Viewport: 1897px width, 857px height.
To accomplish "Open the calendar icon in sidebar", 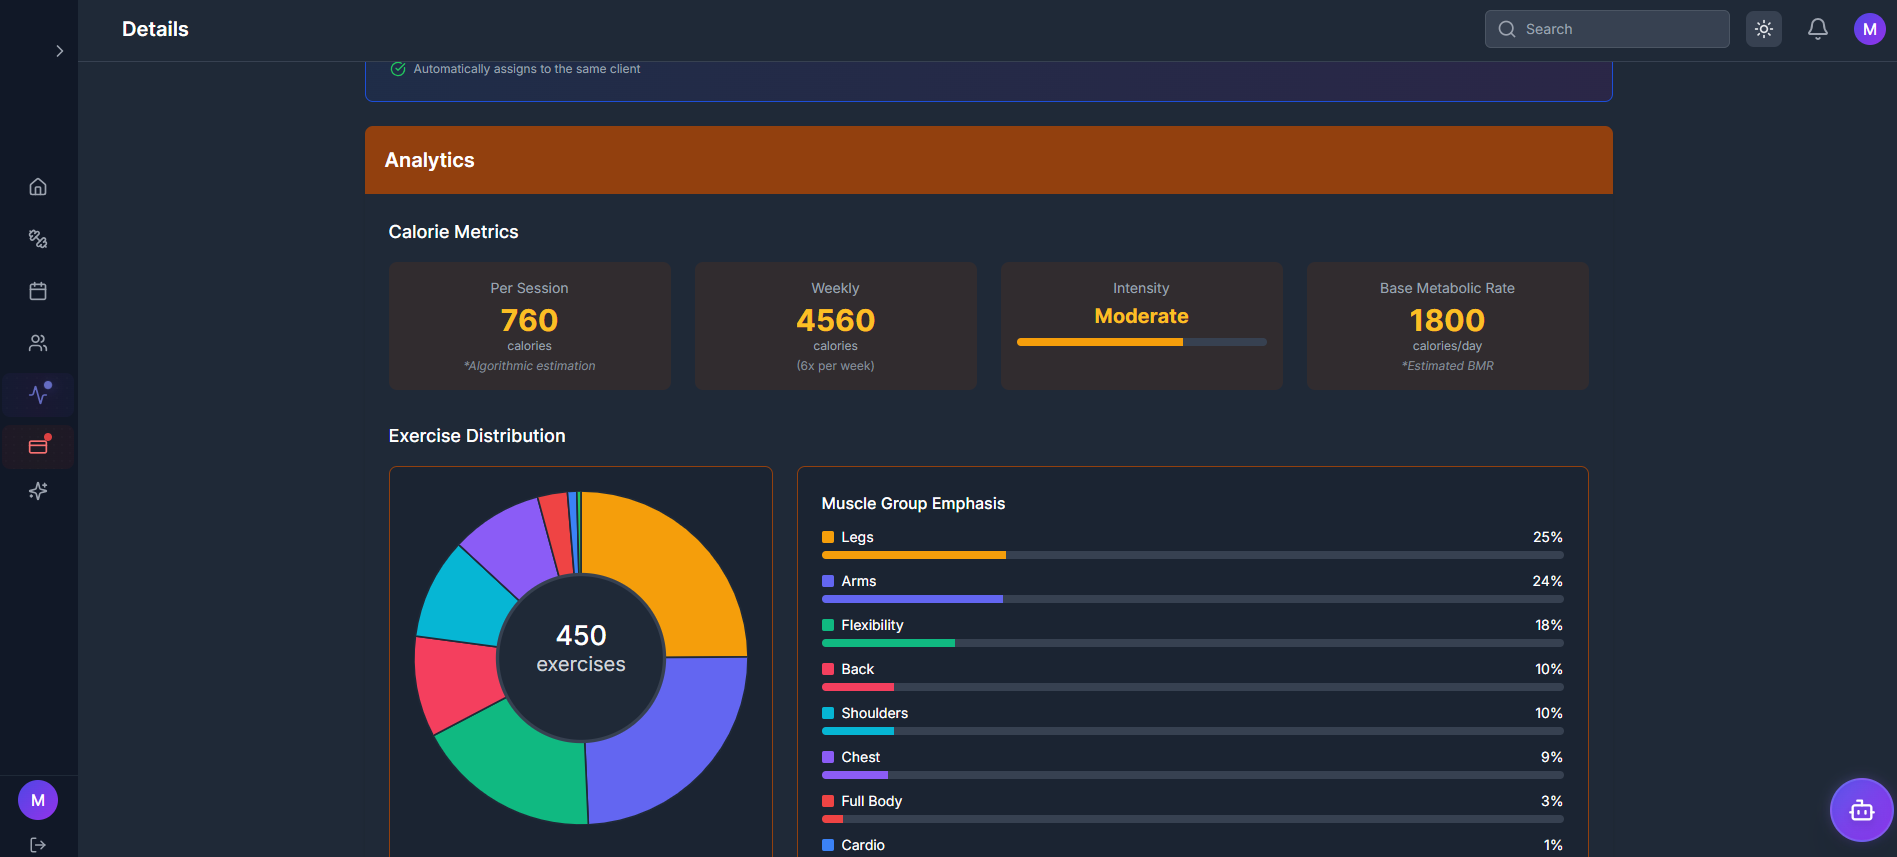I will tap(38, 291).
